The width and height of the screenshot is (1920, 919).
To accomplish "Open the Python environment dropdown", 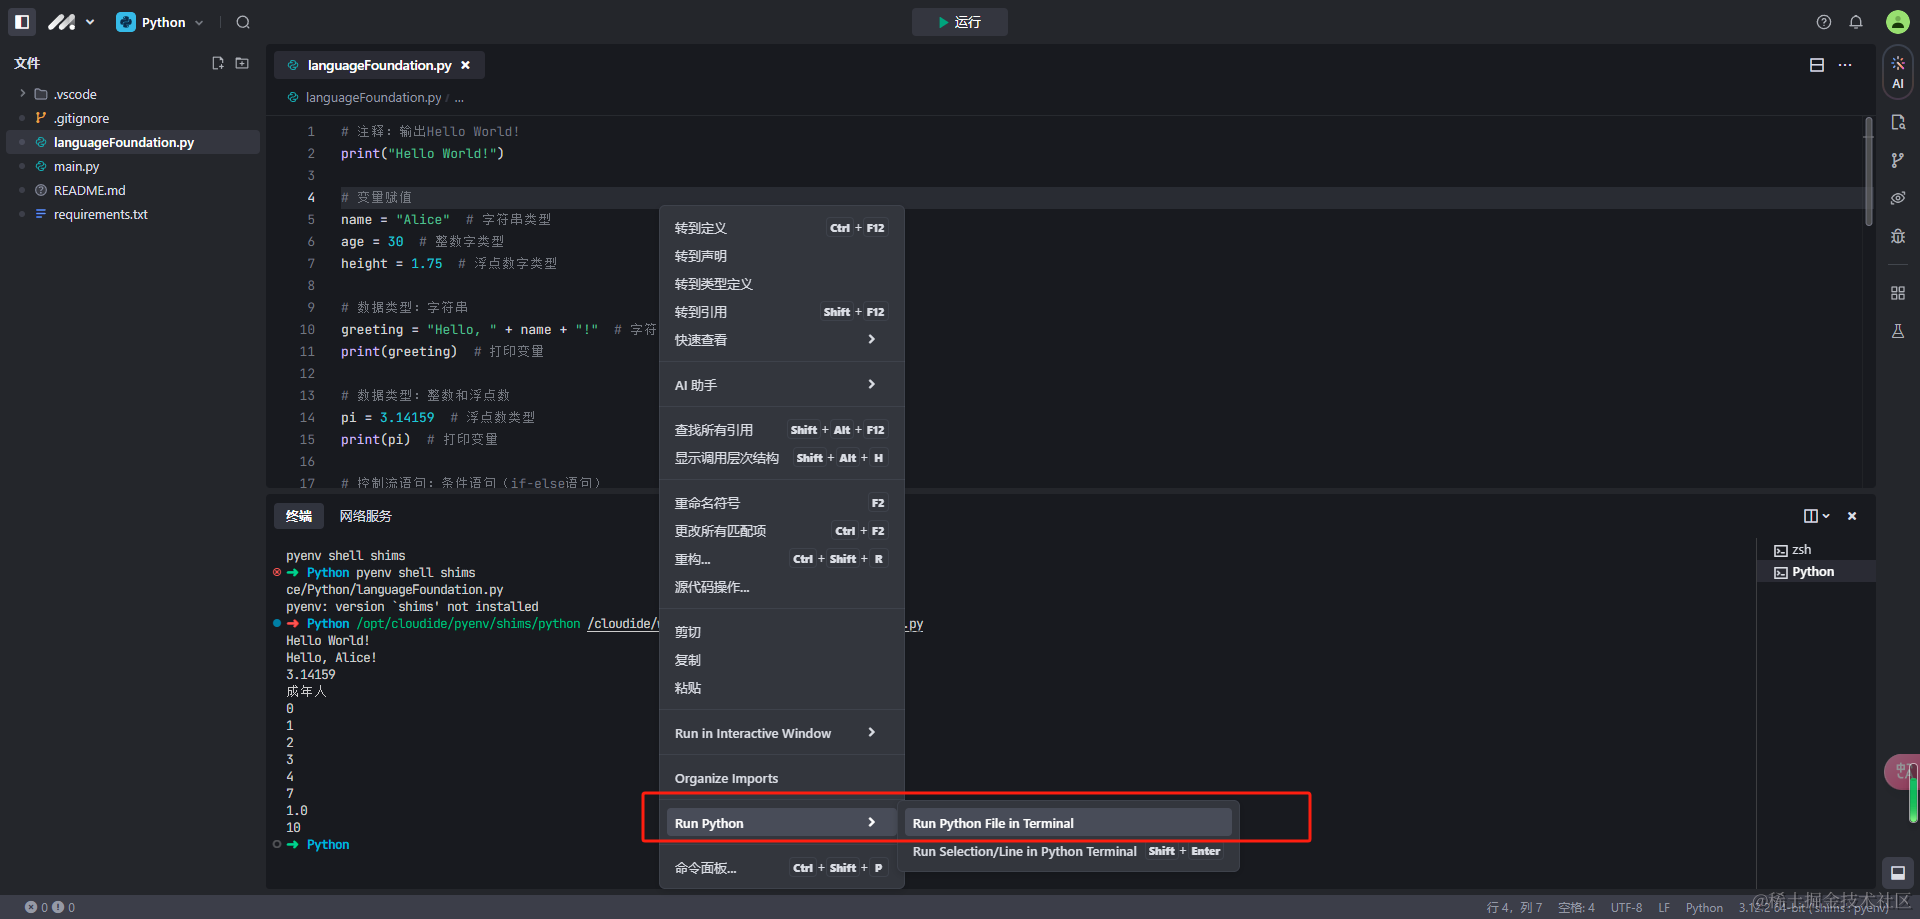I will (x=160, y=22).
